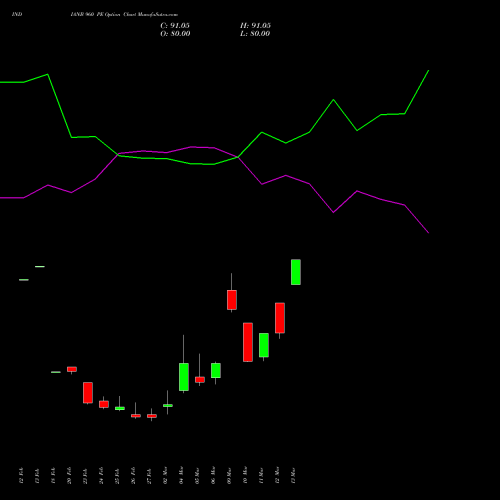Click the green 04 Mar candlestick

[184, 377]
